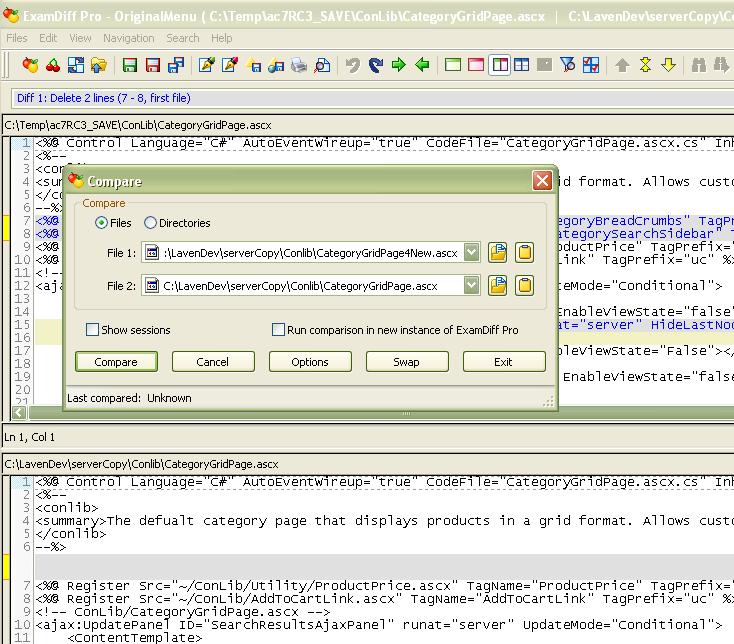
Task: Jump to previous difference up arrow
Action: (x=622, y=65)
